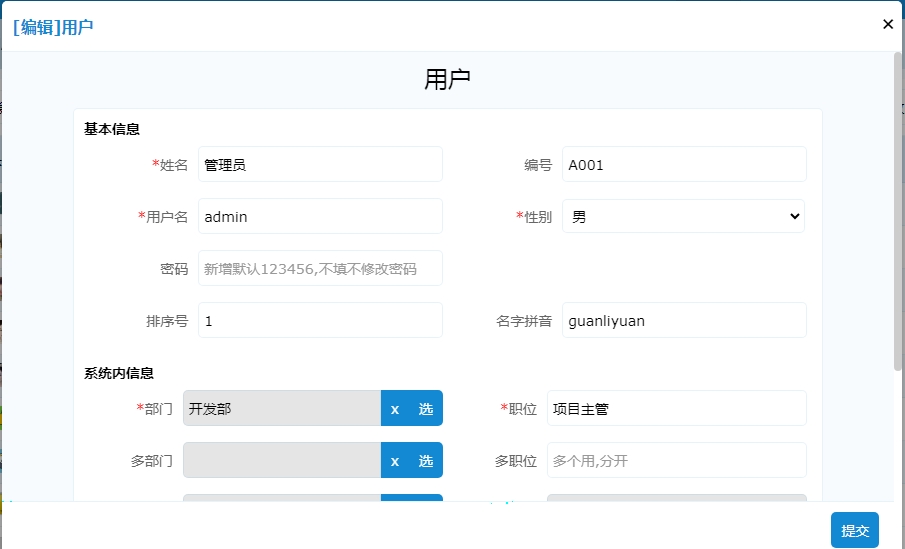Viewport: 905px width, 549px height.
Task: Close the 编辑用户 dialog with X
Action: [x=888, y=24]
